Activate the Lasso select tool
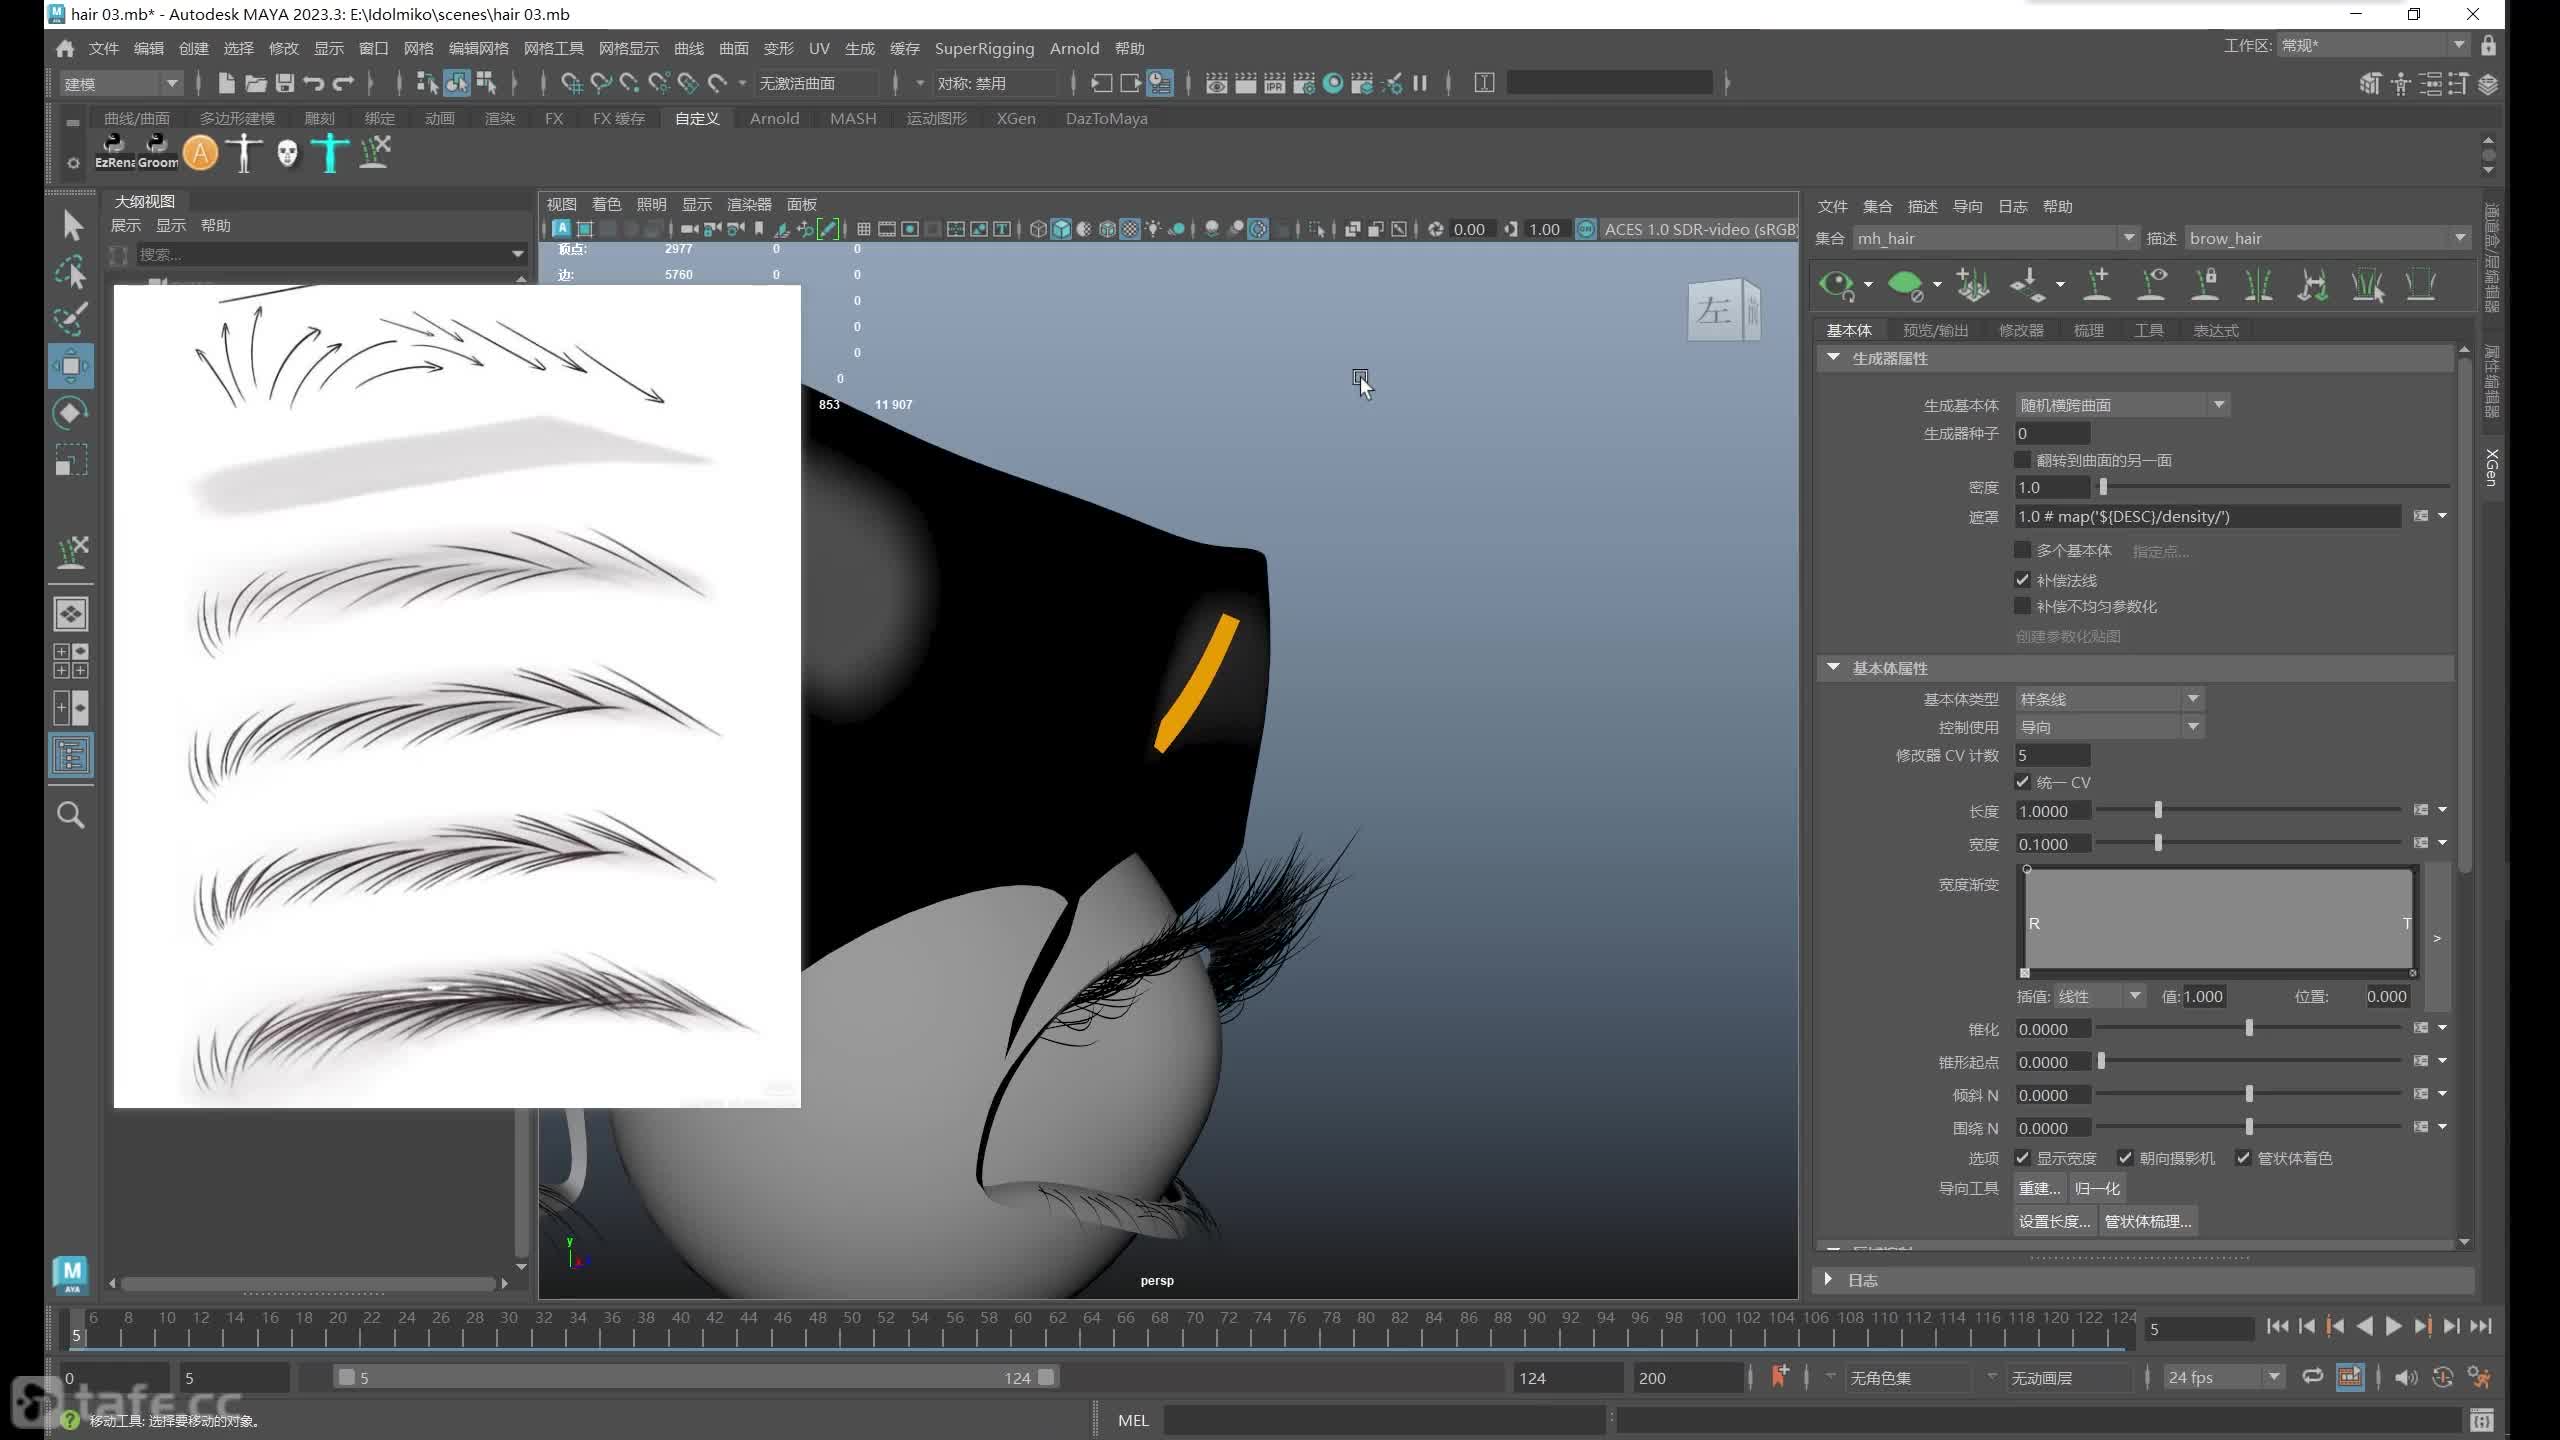 [71, 272]
